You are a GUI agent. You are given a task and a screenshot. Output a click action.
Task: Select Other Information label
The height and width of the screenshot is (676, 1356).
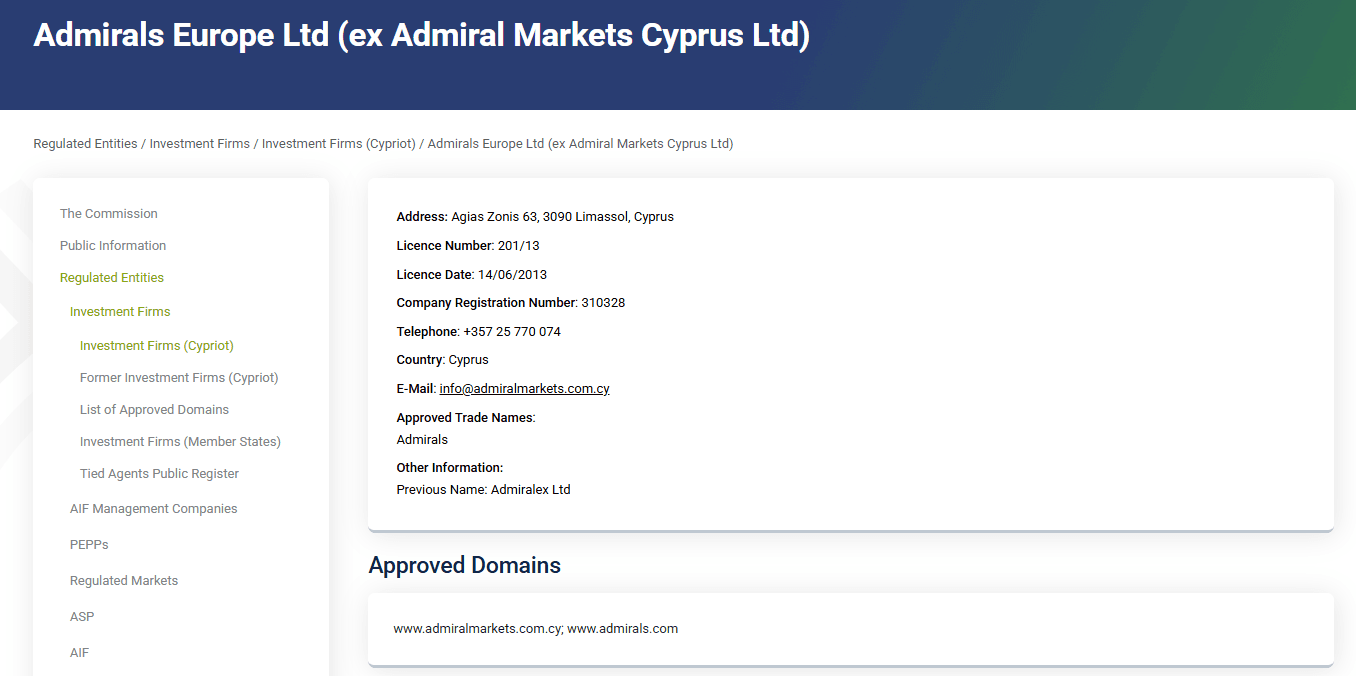pos(449,468)
